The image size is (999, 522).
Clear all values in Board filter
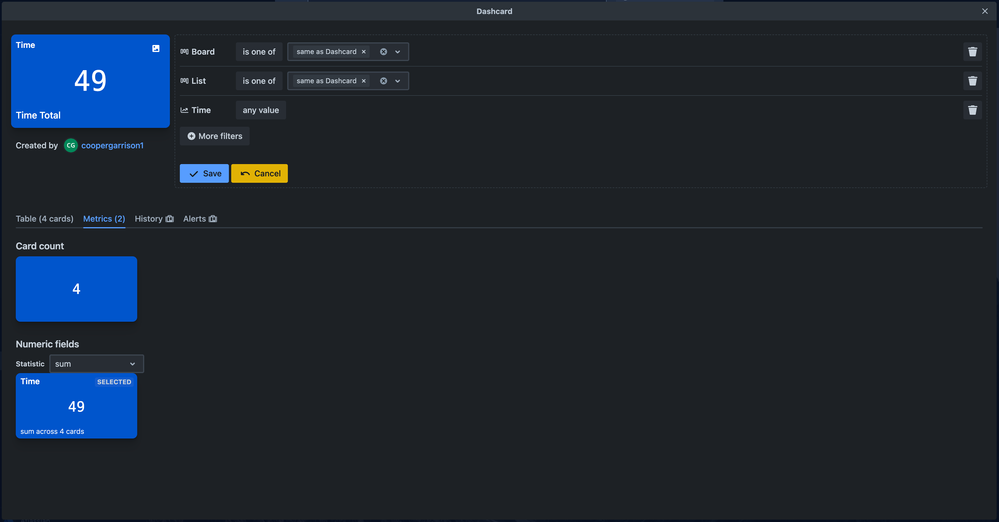[x=384, y=52]
